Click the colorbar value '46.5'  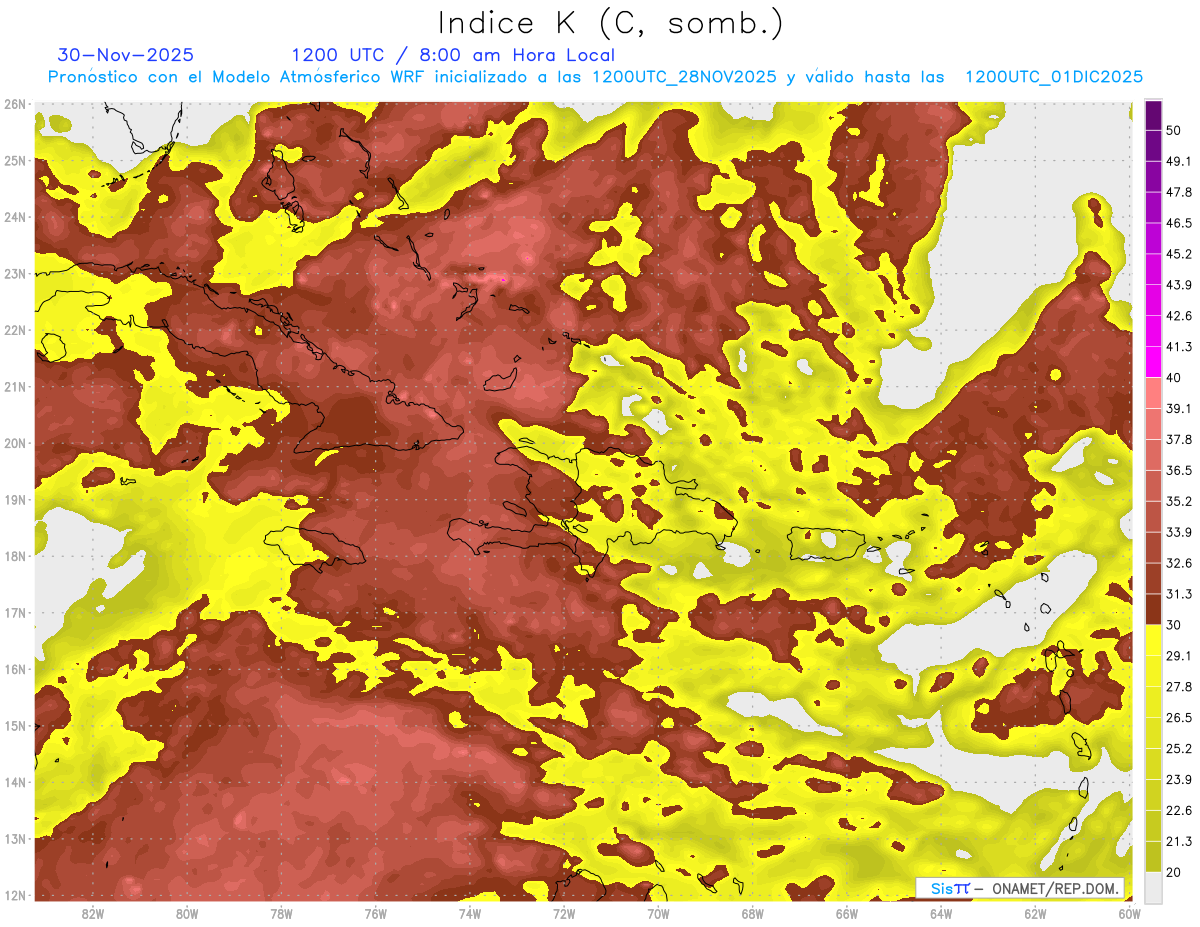(1179, 223)
